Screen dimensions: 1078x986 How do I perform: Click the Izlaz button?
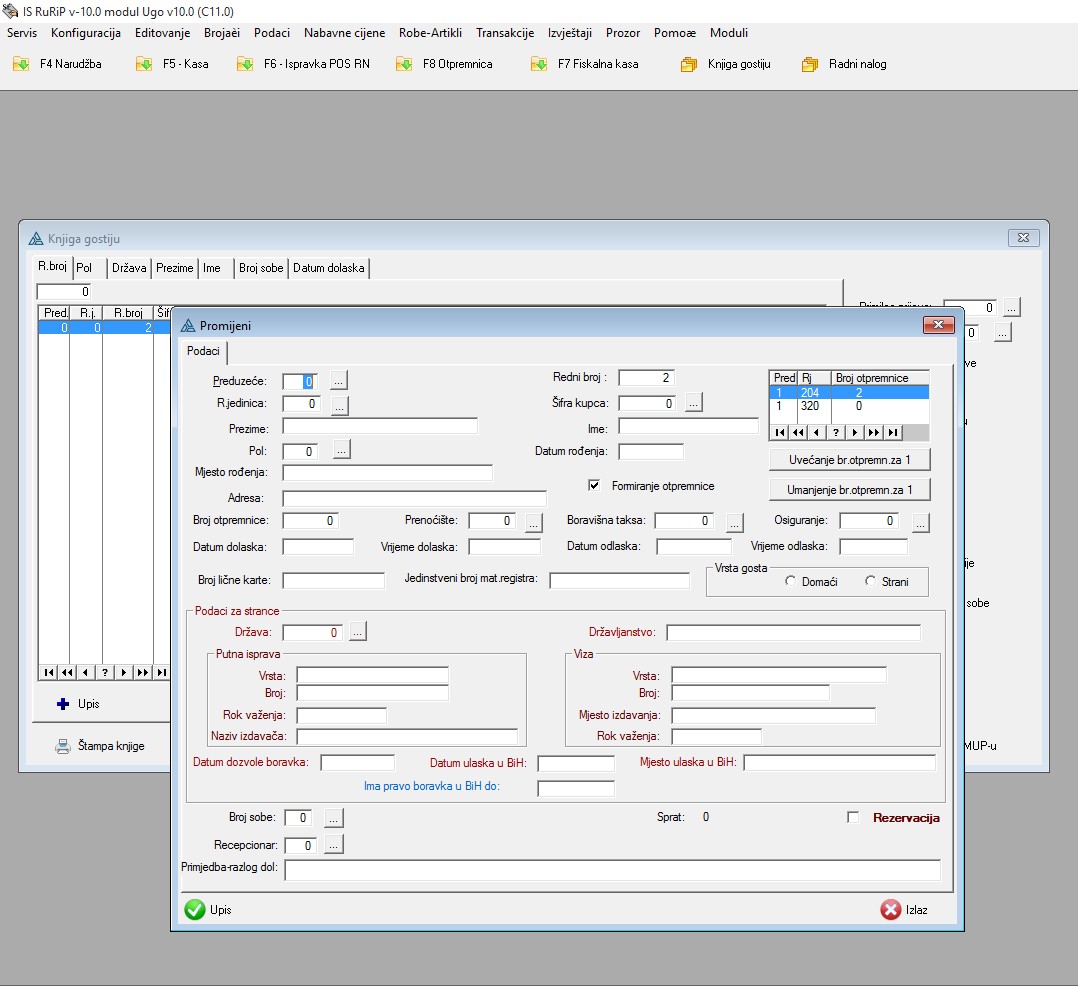click(x=905, y=910)
